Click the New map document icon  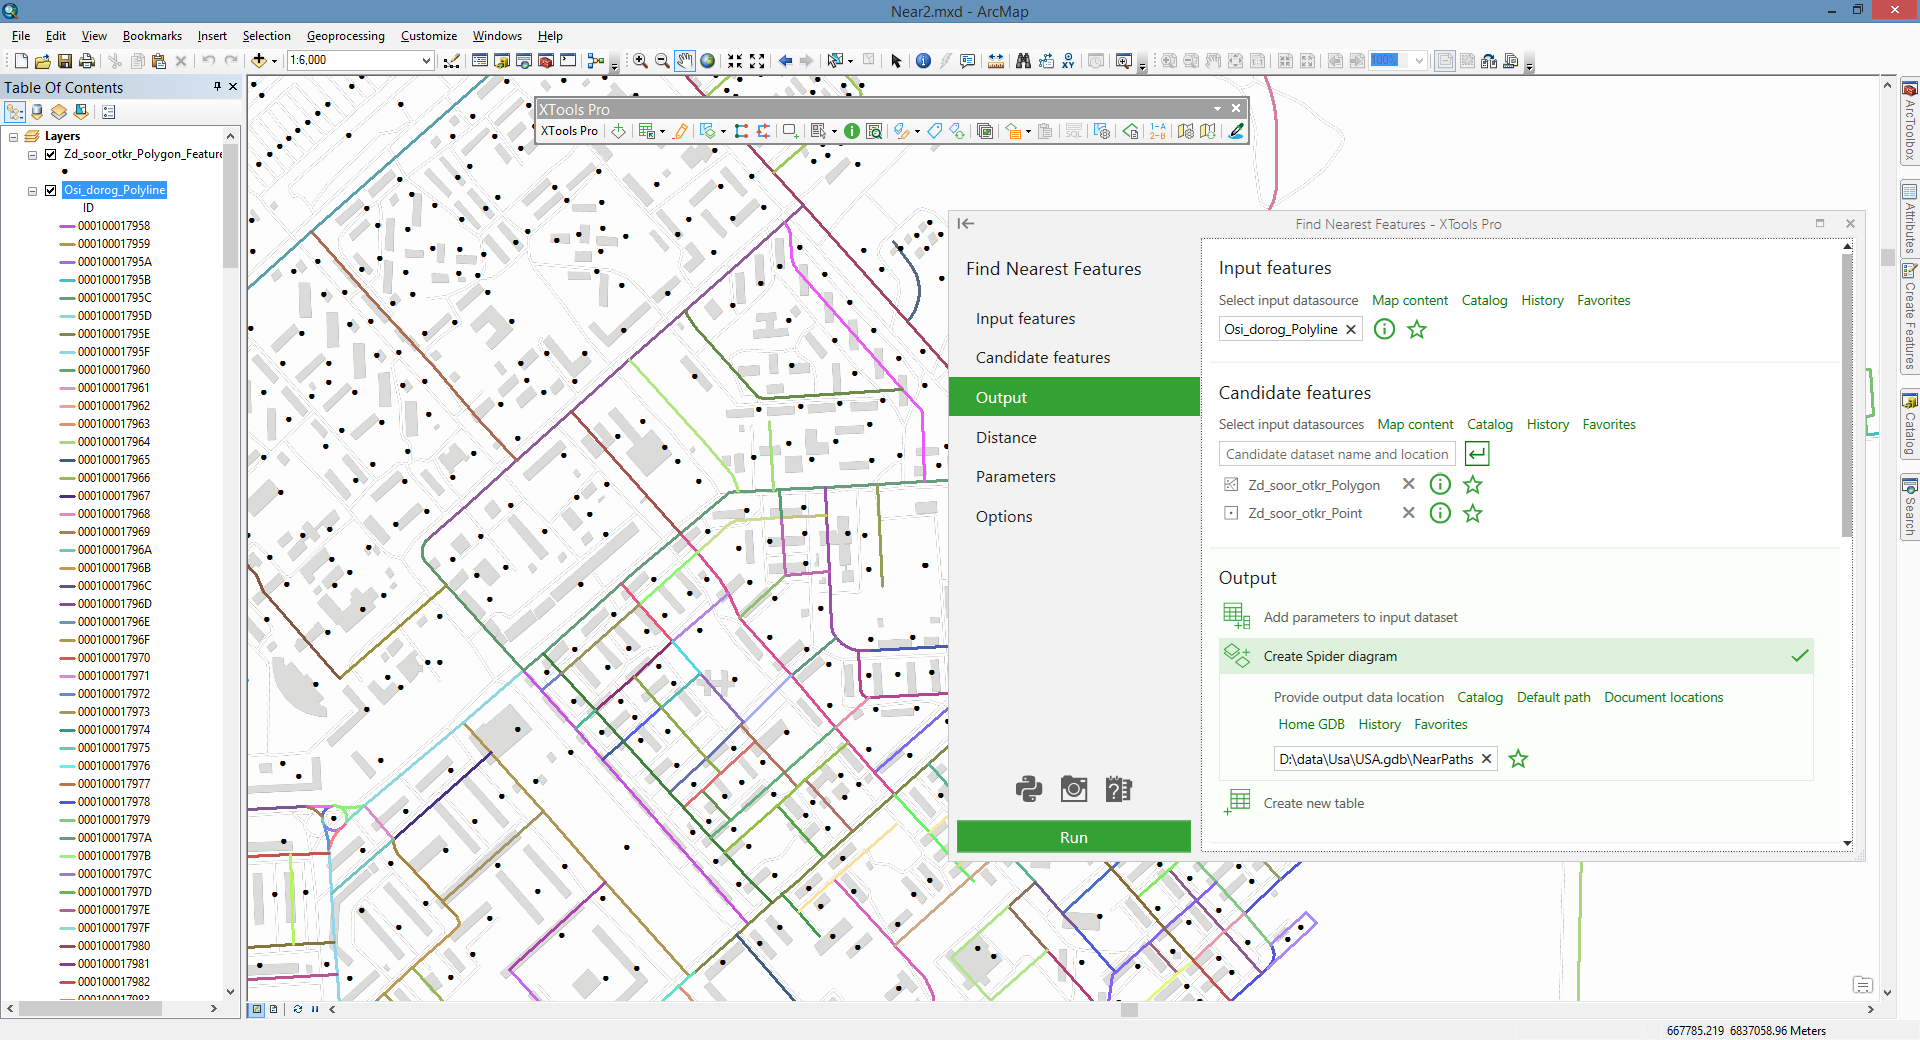[x=21, y=61]
